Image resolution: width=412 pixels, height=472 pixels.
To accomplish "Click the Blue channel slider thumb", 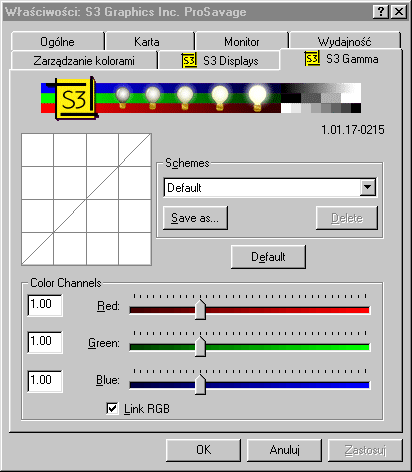I will coord(200,384).
